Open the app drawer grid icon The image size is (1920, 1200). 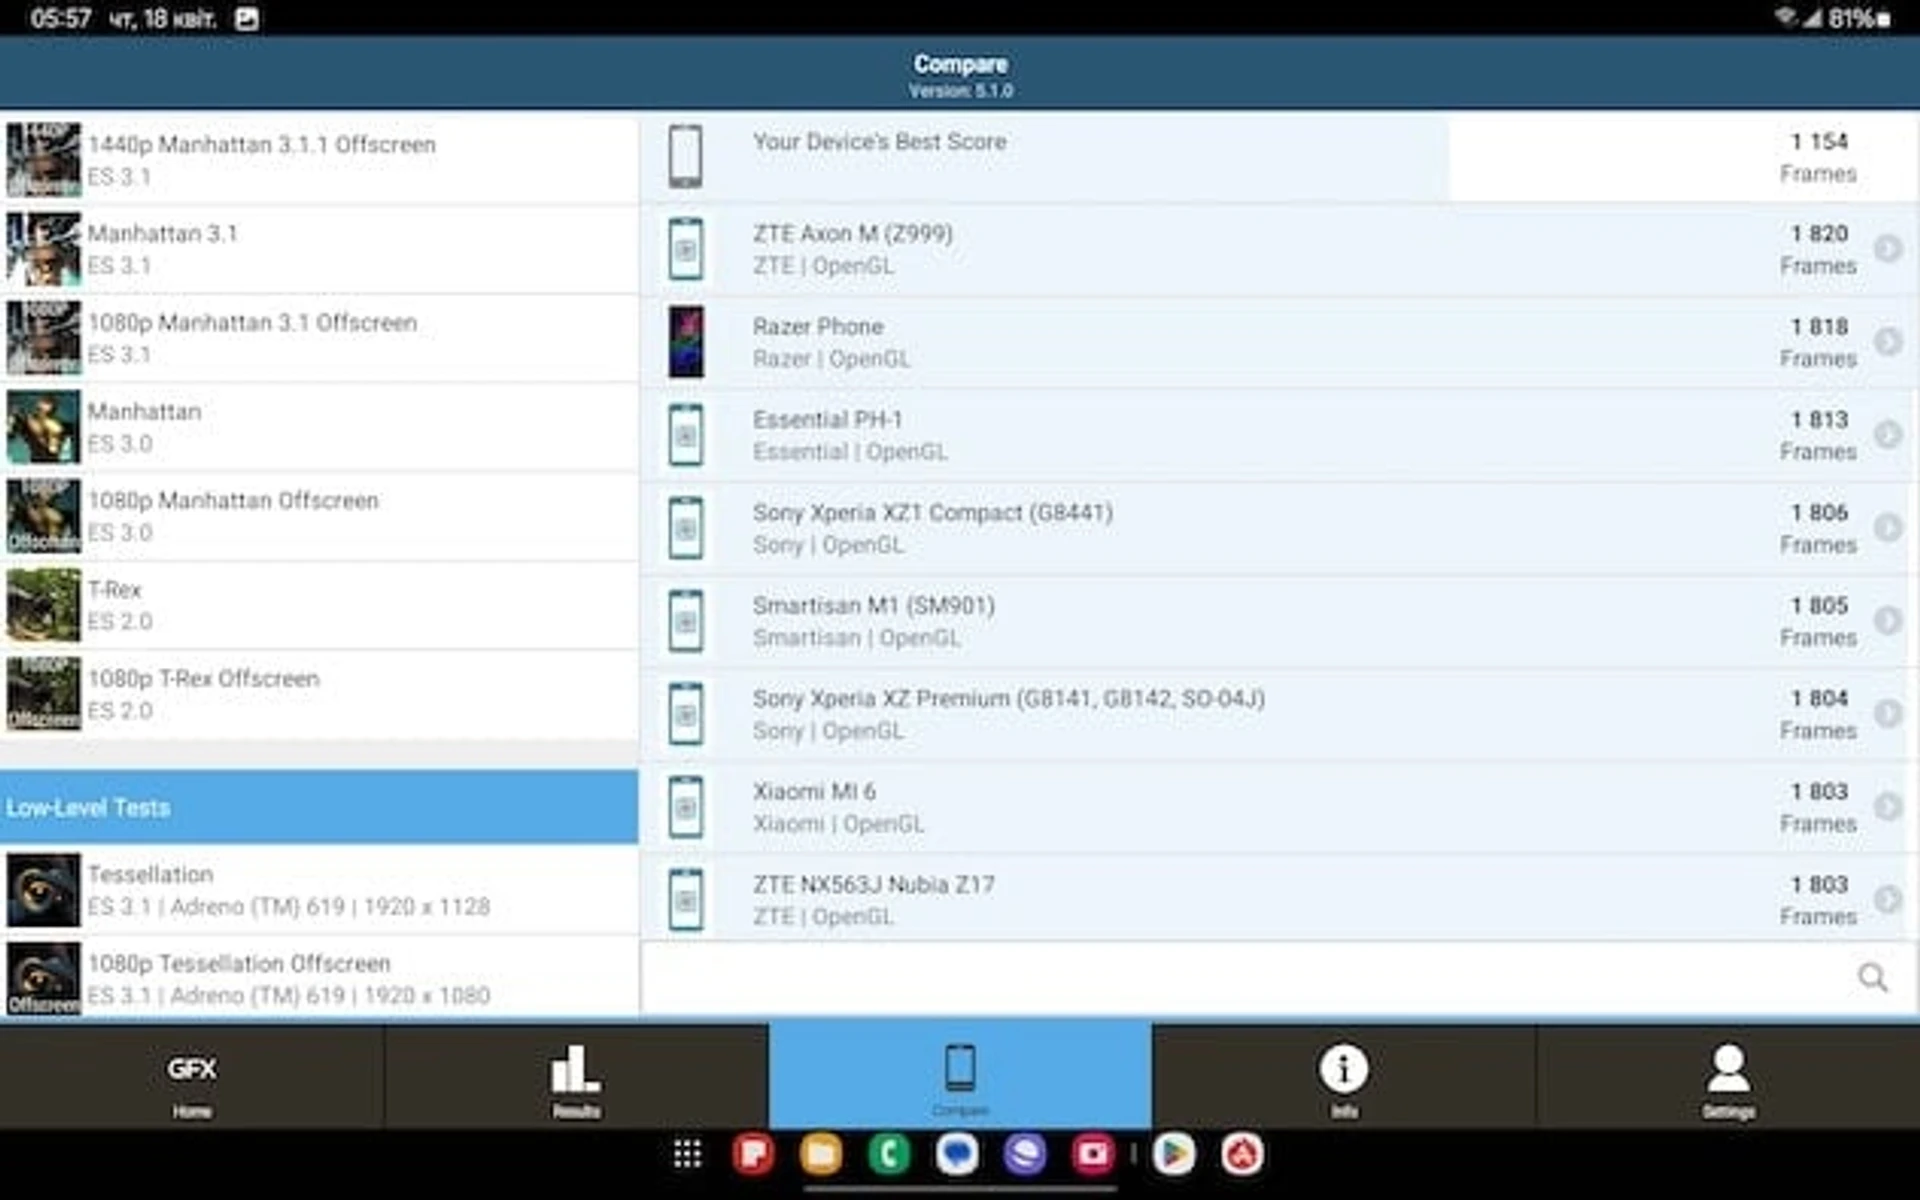pyautogui.click(x=687, y=1154)
